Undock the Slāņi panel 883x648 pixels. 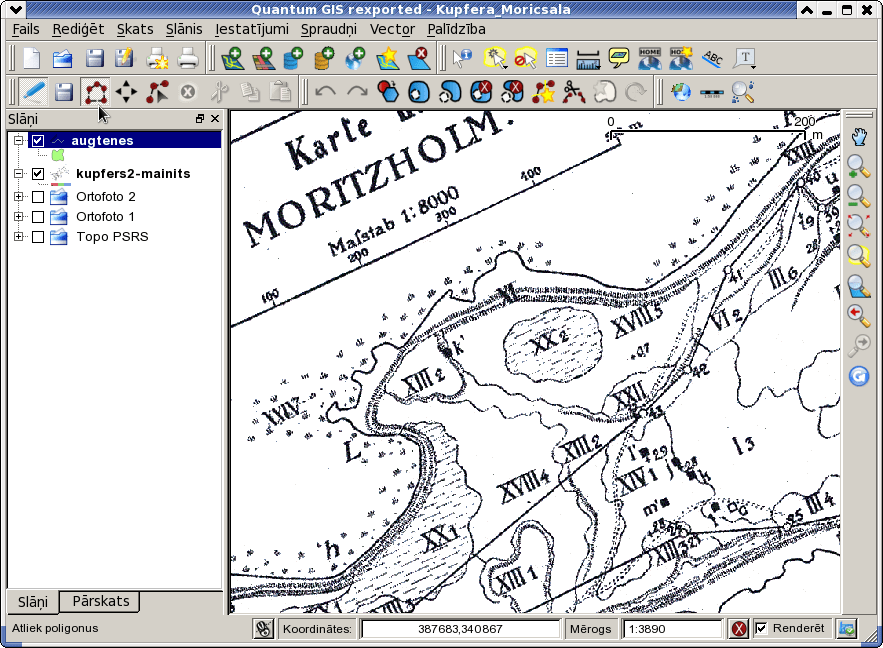[200, 119]
